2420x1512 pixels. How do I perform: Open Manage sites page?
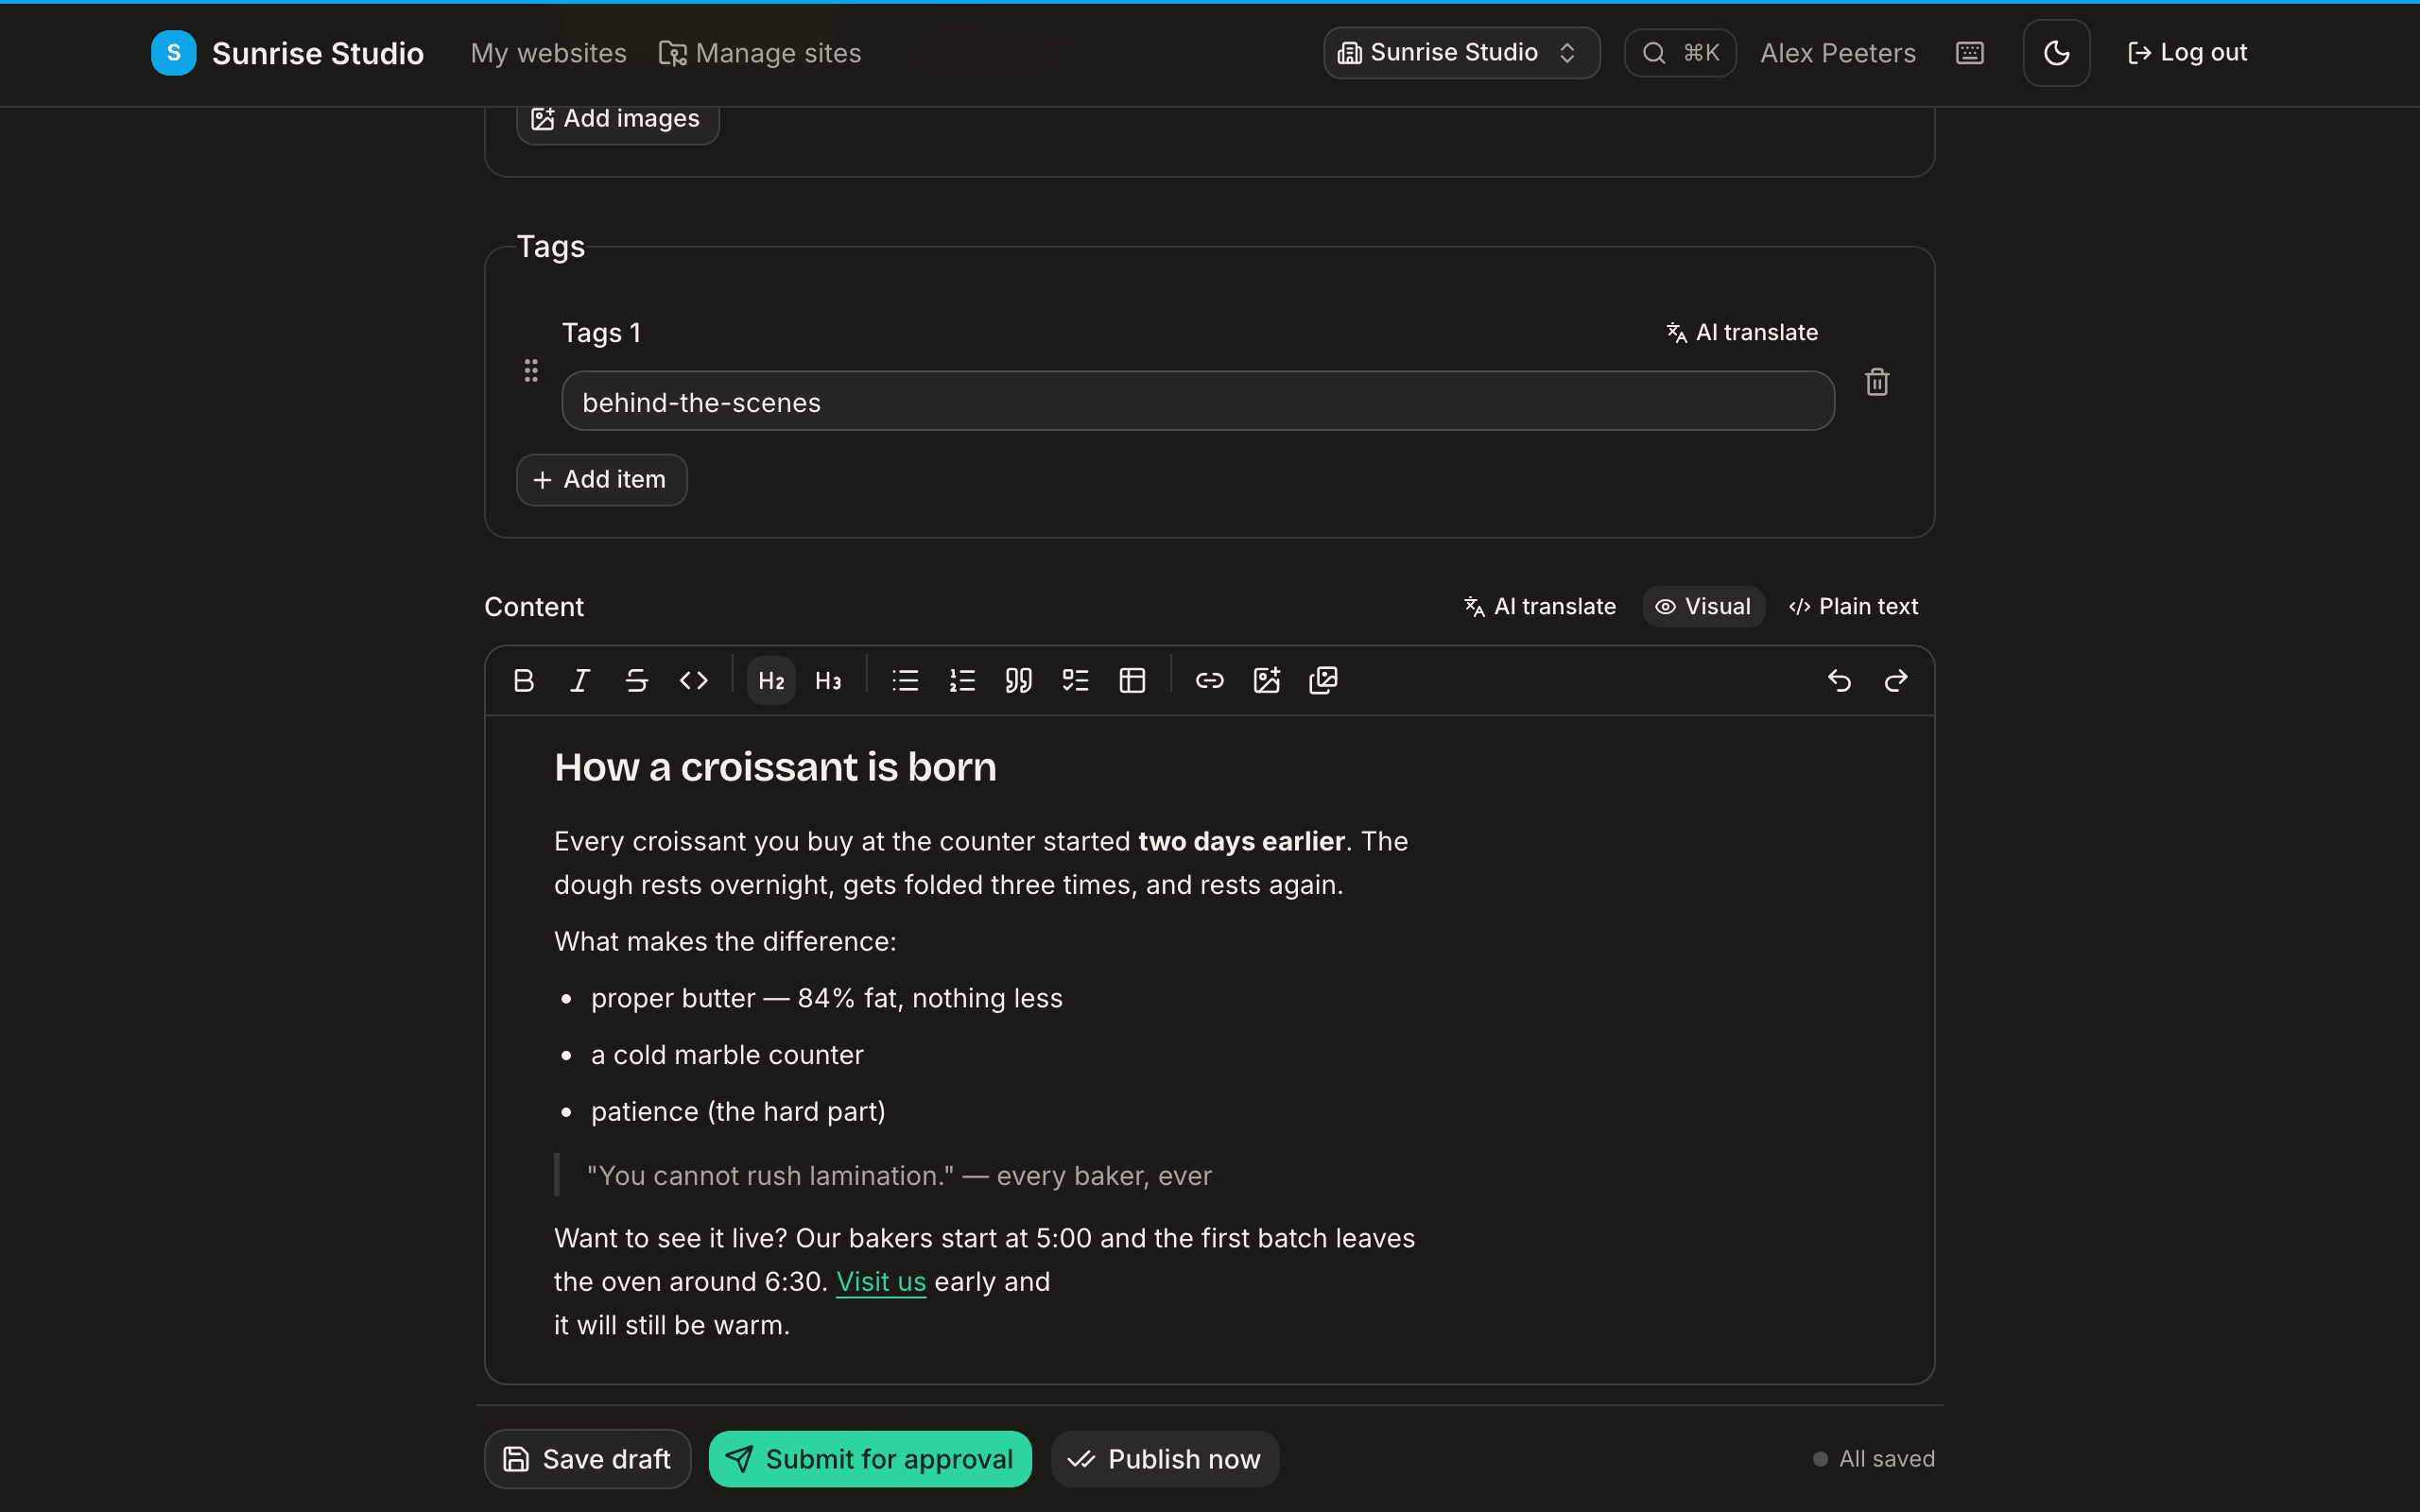click(x=760, y=53)
